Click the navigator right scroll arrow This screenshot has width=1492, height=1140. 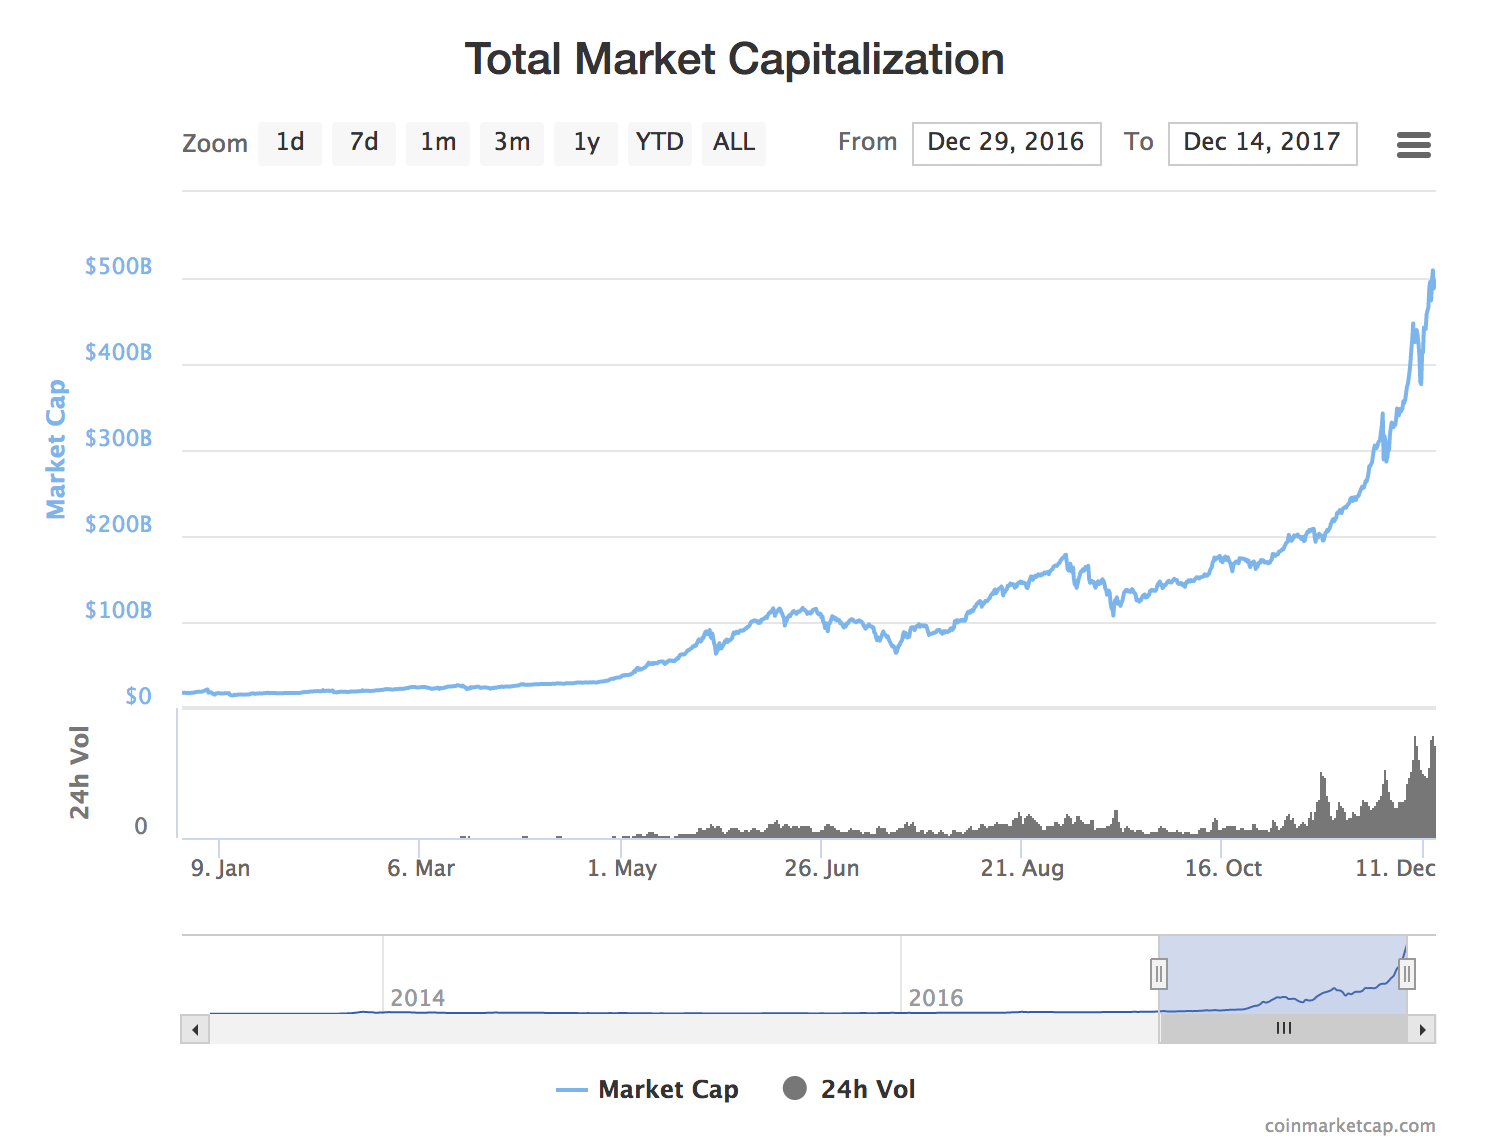[1422, 1029]
